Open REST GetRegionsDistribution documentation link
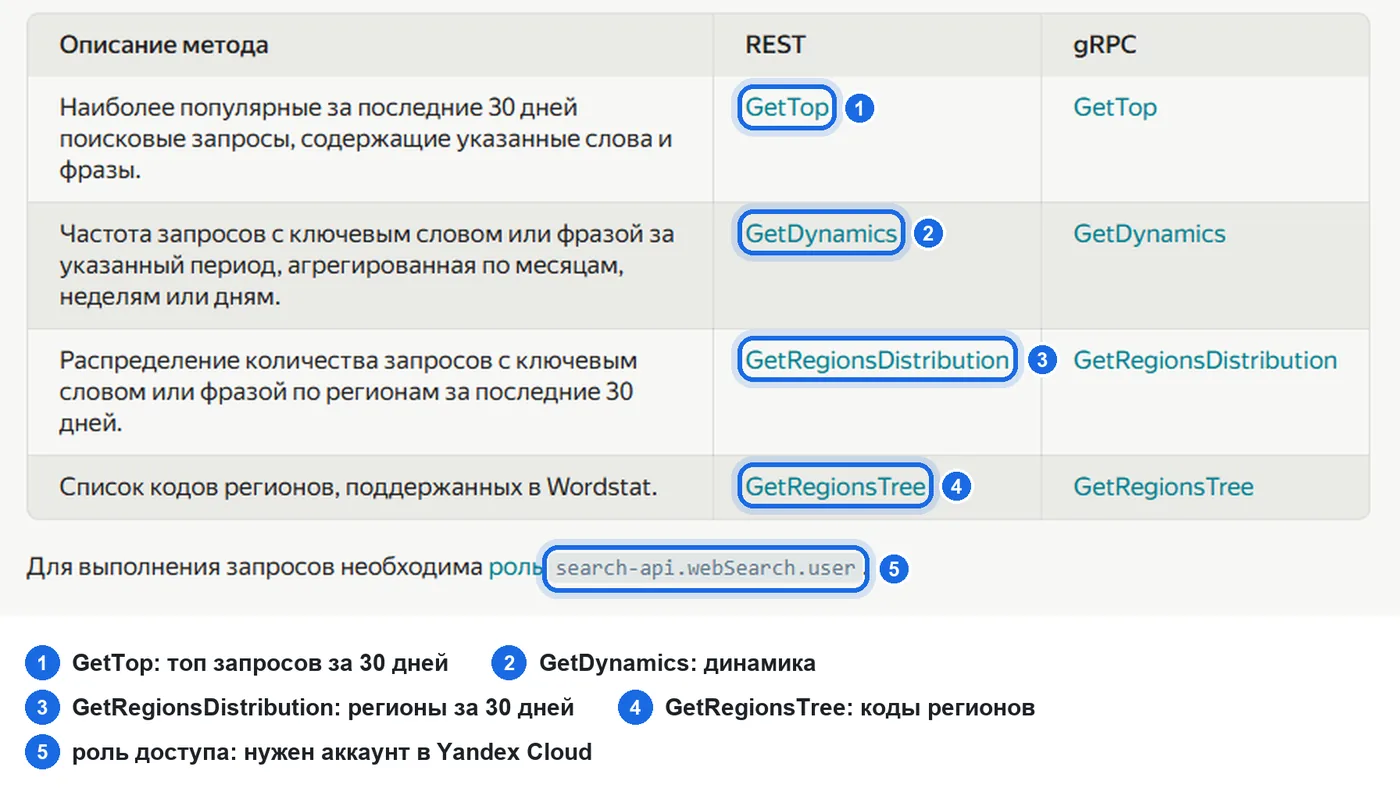The height and width of the screenshot is (799, 1400). [877, 360]
